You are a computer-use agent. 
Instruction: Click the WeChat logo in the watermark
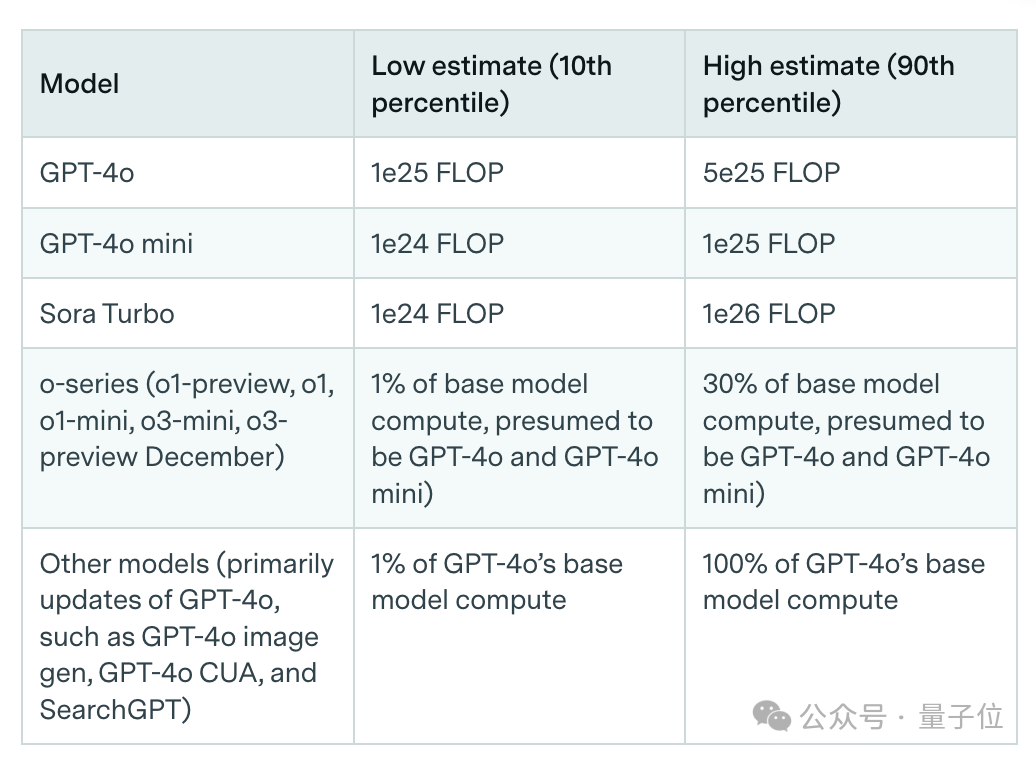(772, 715)
